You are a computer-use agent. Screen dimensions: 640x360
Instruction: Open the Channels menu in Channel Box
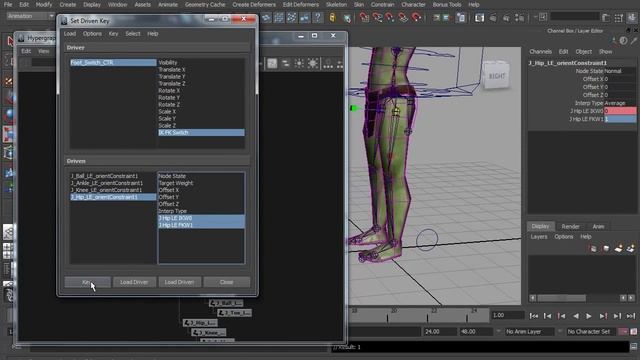coord(540,51)
